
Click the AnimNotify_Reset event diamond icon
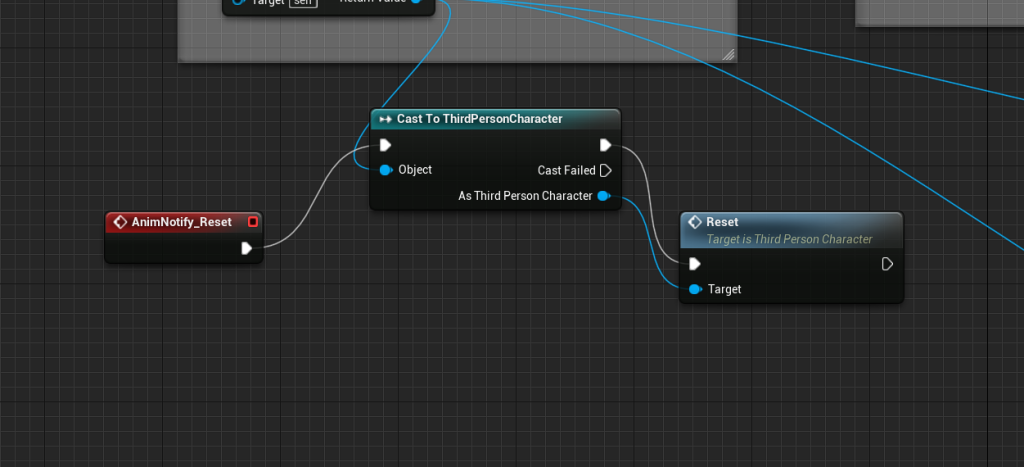point(120,222)
